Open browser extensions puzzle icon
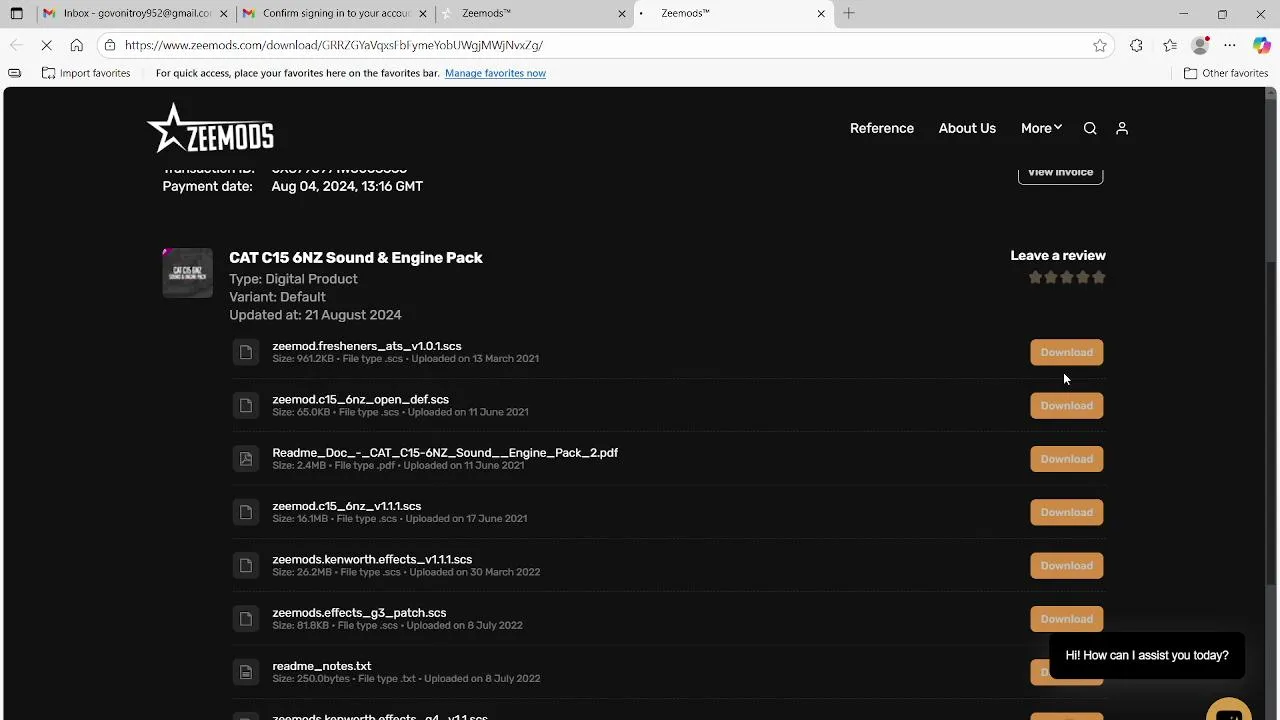 point(1136,45)
